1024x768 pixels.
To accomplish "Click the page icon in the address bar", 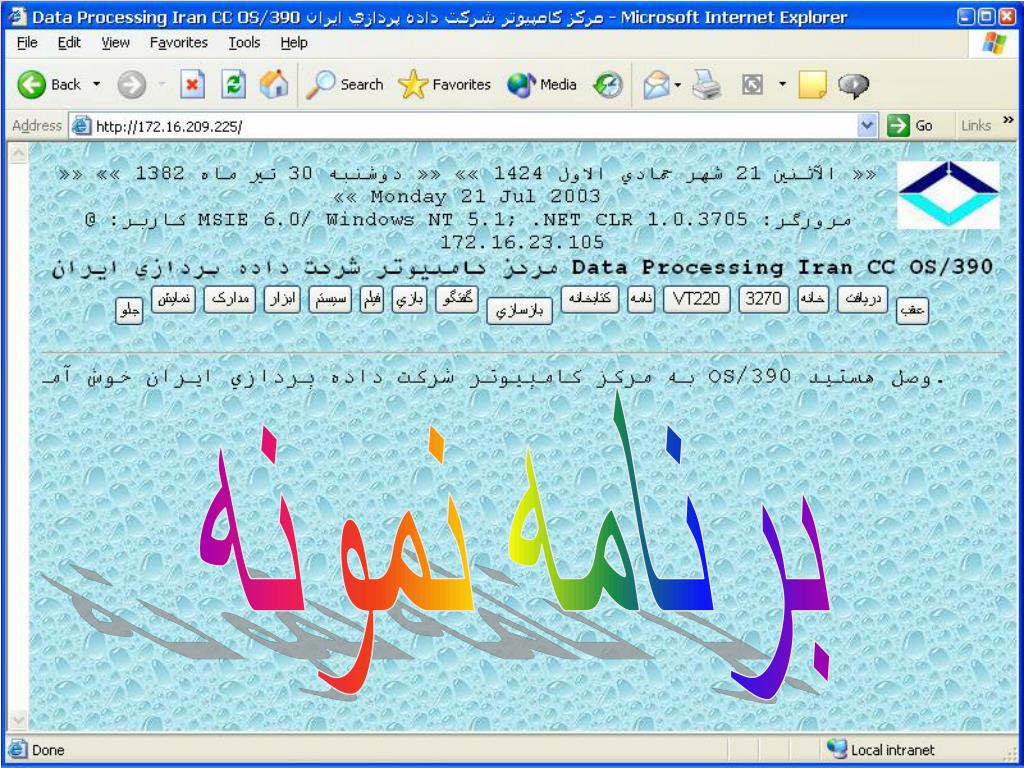I will point(81,125).
